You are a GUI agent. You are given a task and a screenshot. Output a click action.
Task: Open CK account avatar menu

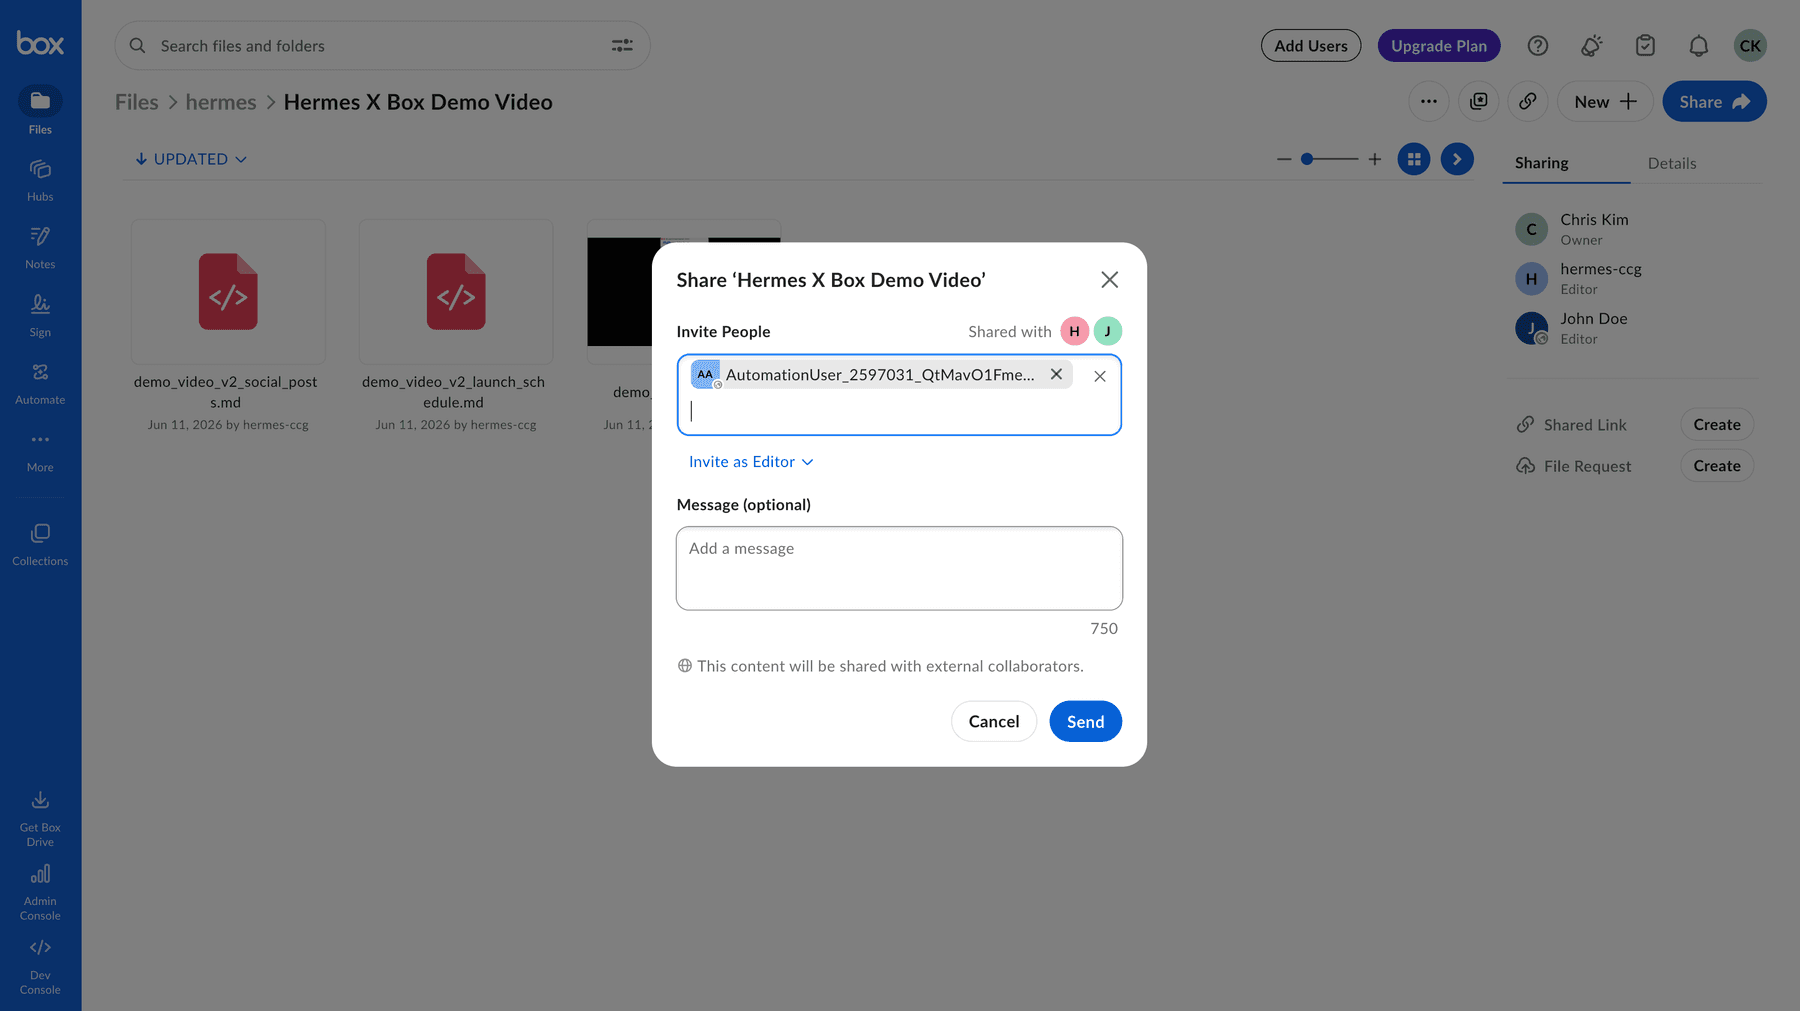tap(1750, 46)
